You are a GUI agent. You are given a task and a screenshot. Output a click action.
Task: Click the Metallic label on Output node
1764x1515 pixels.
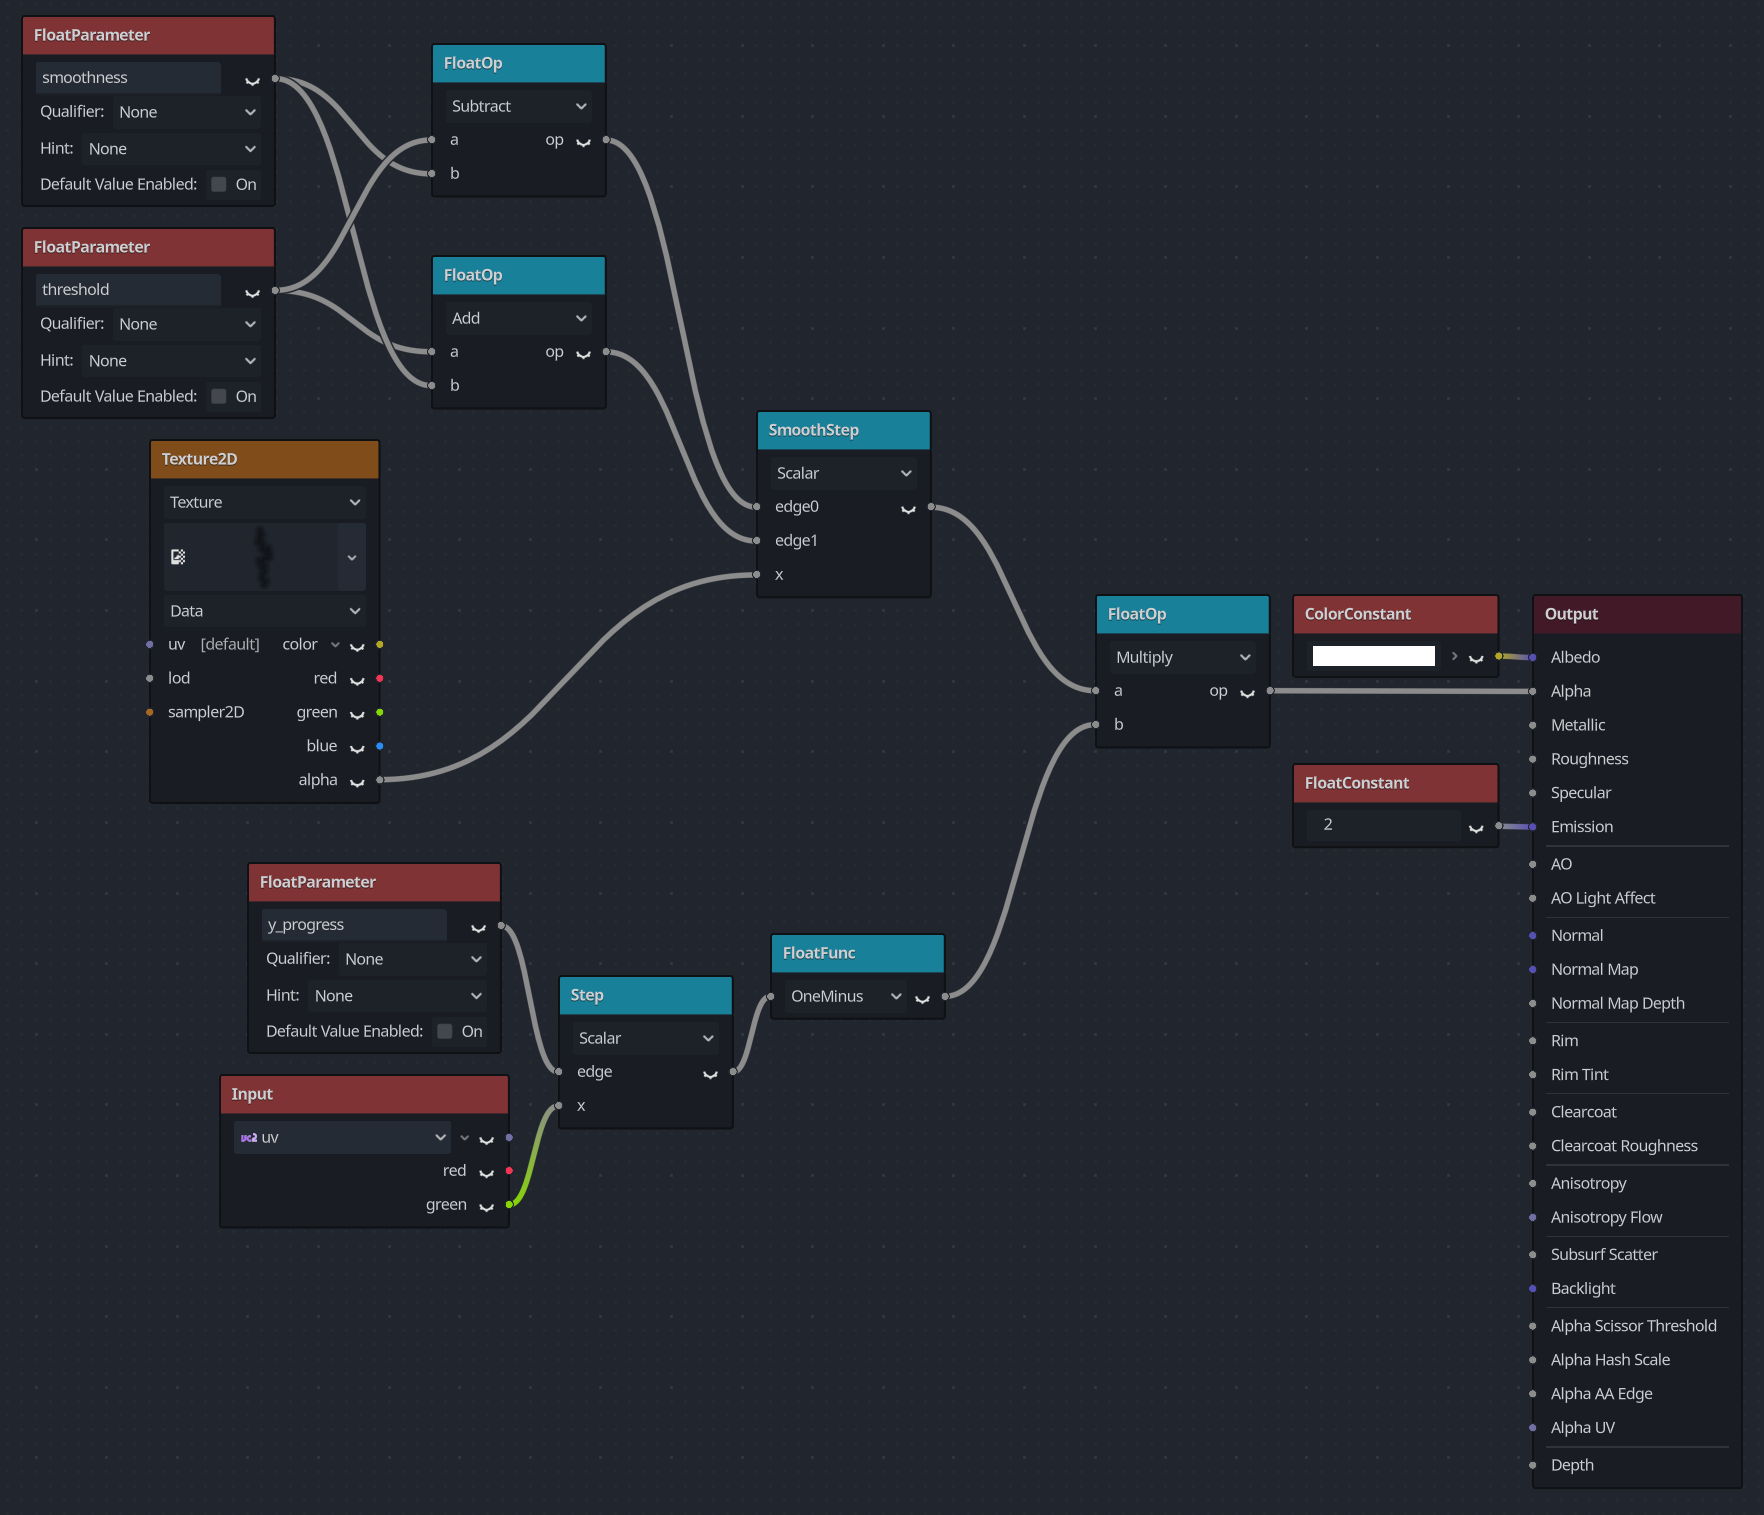tap(1578, 725)
